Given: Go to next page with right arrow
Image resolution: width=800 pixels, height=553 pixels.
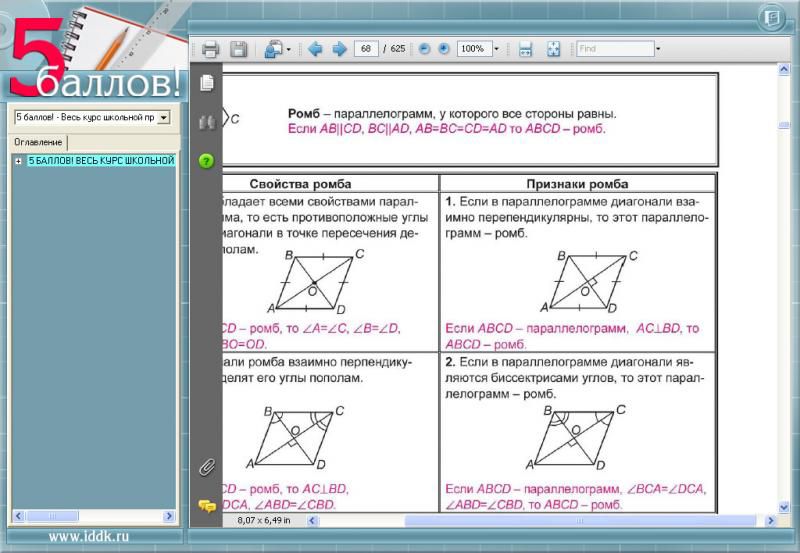Looking at the screenshot, I should (339, 49).
